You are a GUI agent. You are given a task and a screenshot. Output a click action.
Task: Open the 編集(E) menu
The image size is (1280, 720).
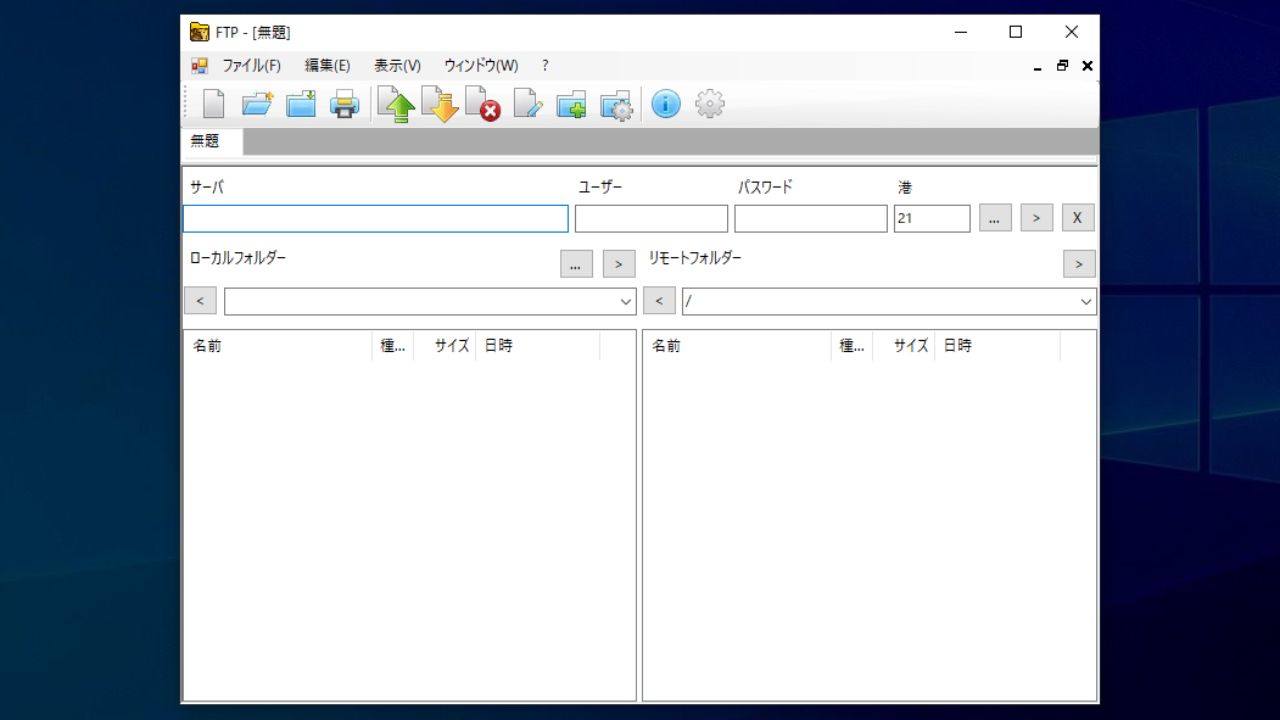click(x=327, y=65)
